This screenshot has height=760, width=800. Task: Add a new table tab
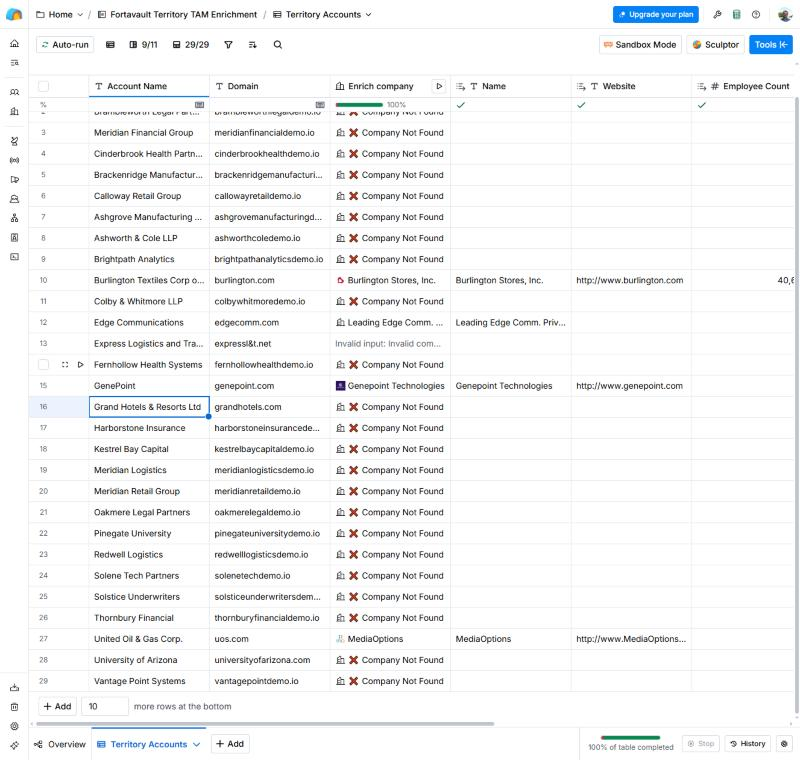pos(230,744)
